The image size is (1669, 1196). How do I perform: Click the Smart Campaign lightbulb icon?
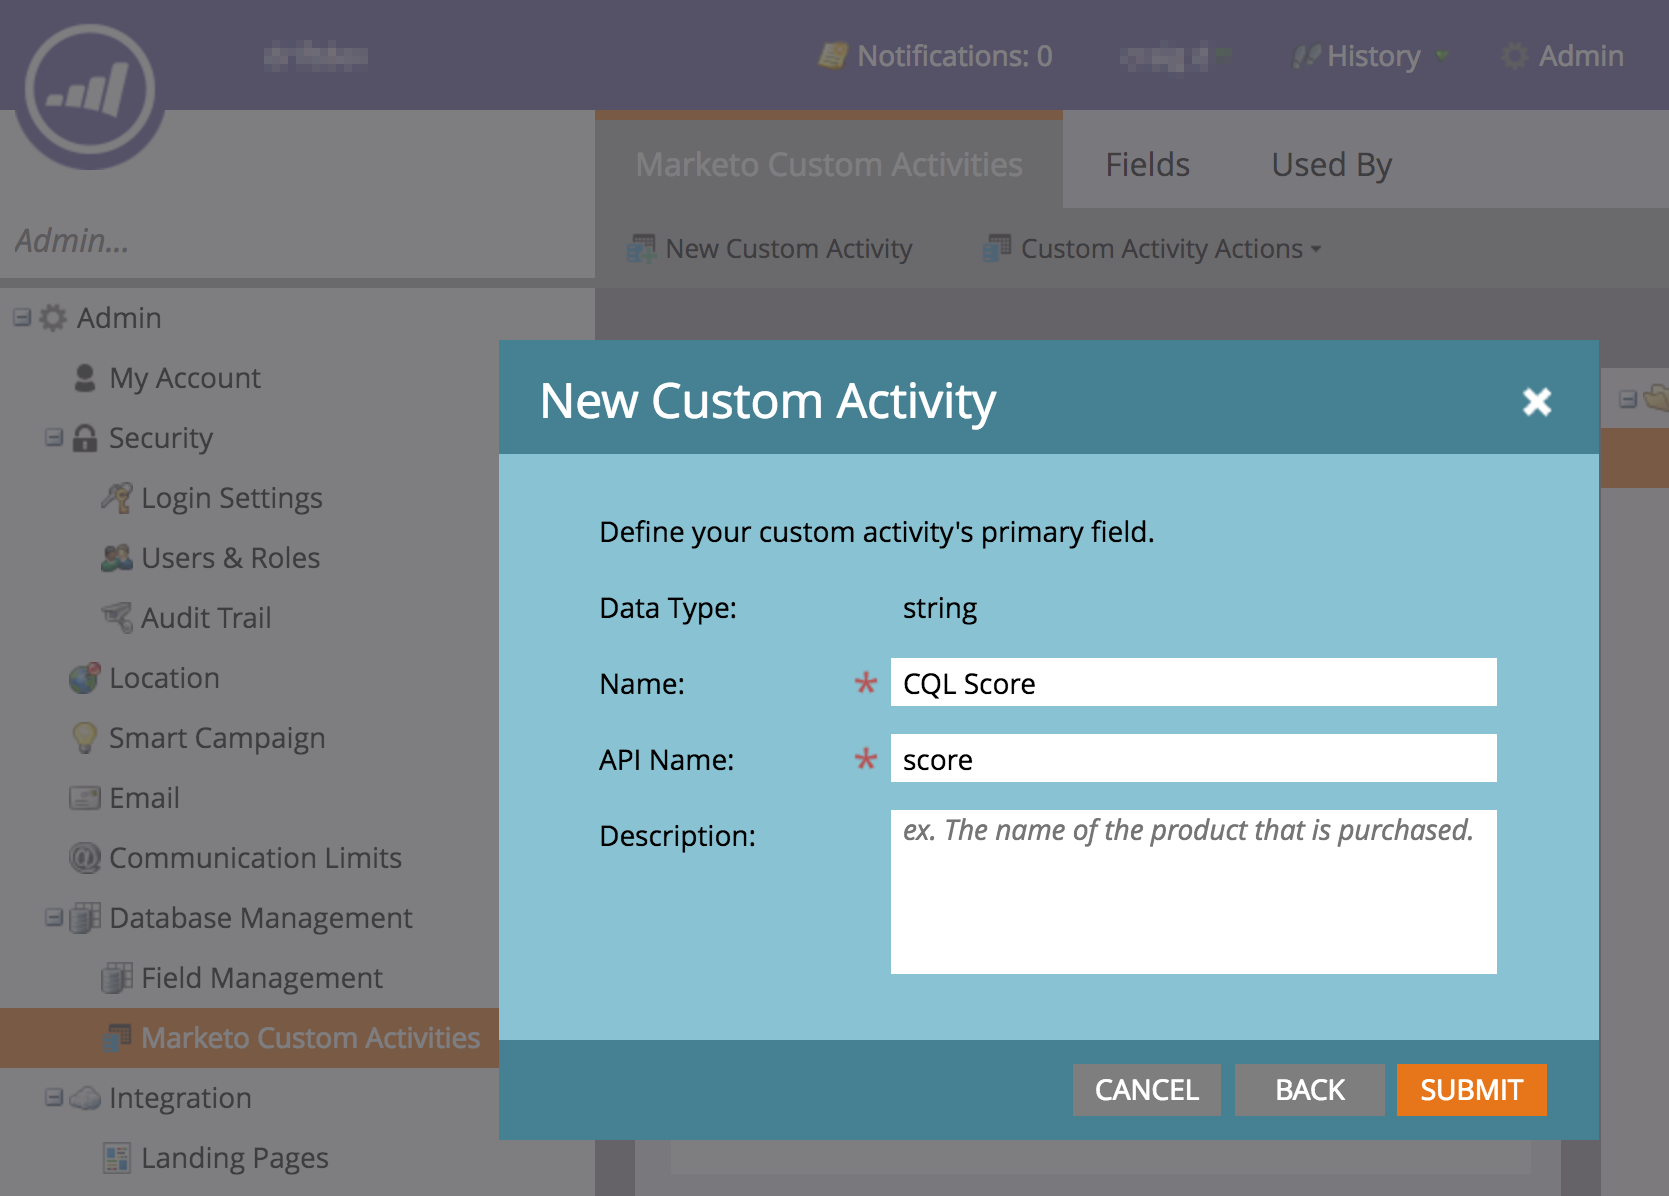tap(85, 738)
